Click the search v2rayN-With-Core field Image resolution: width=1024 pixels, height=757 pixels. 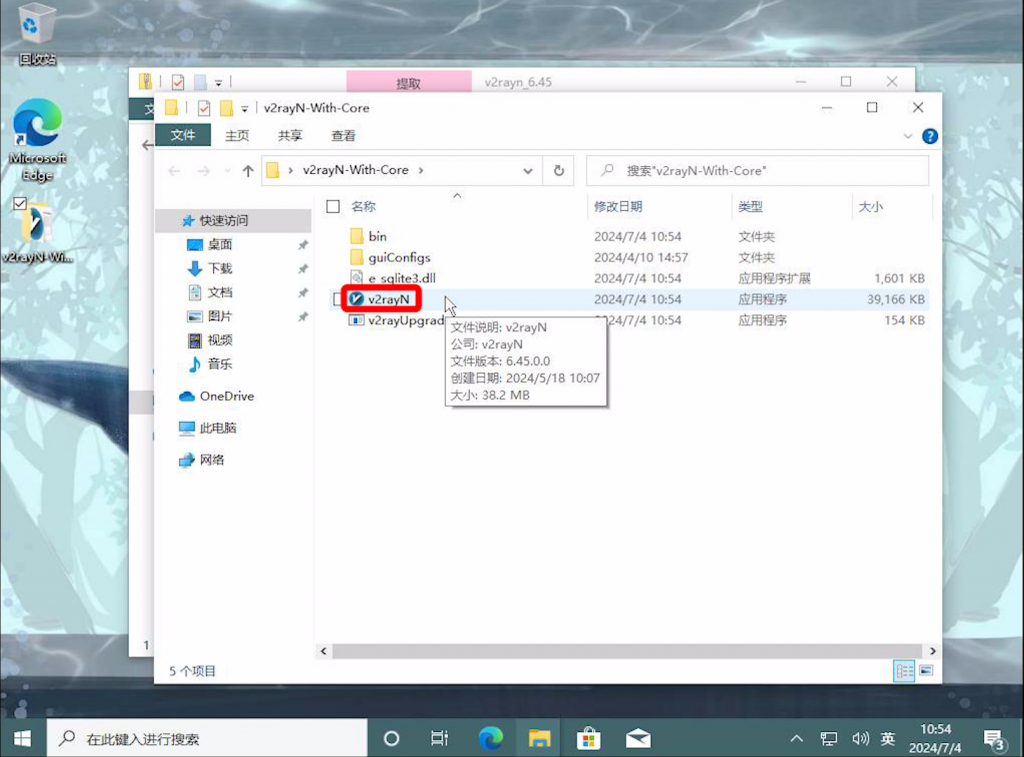click(758, 170)
